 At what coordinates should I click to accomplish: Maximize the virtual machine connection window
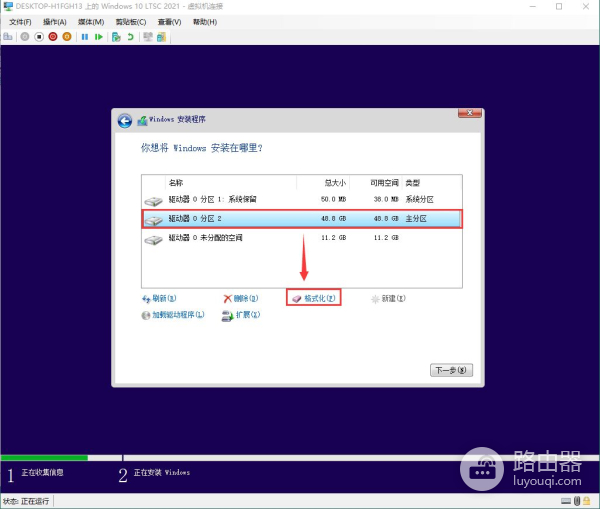pyautogui.click(x=559, y=7)
